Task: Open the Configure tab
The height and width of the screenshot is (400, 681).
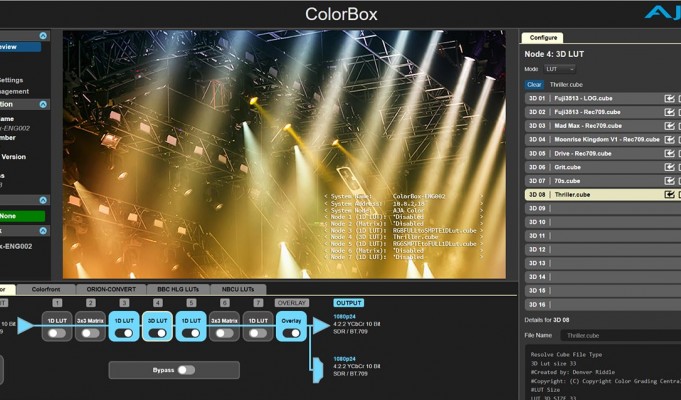Action: point(543,38)
